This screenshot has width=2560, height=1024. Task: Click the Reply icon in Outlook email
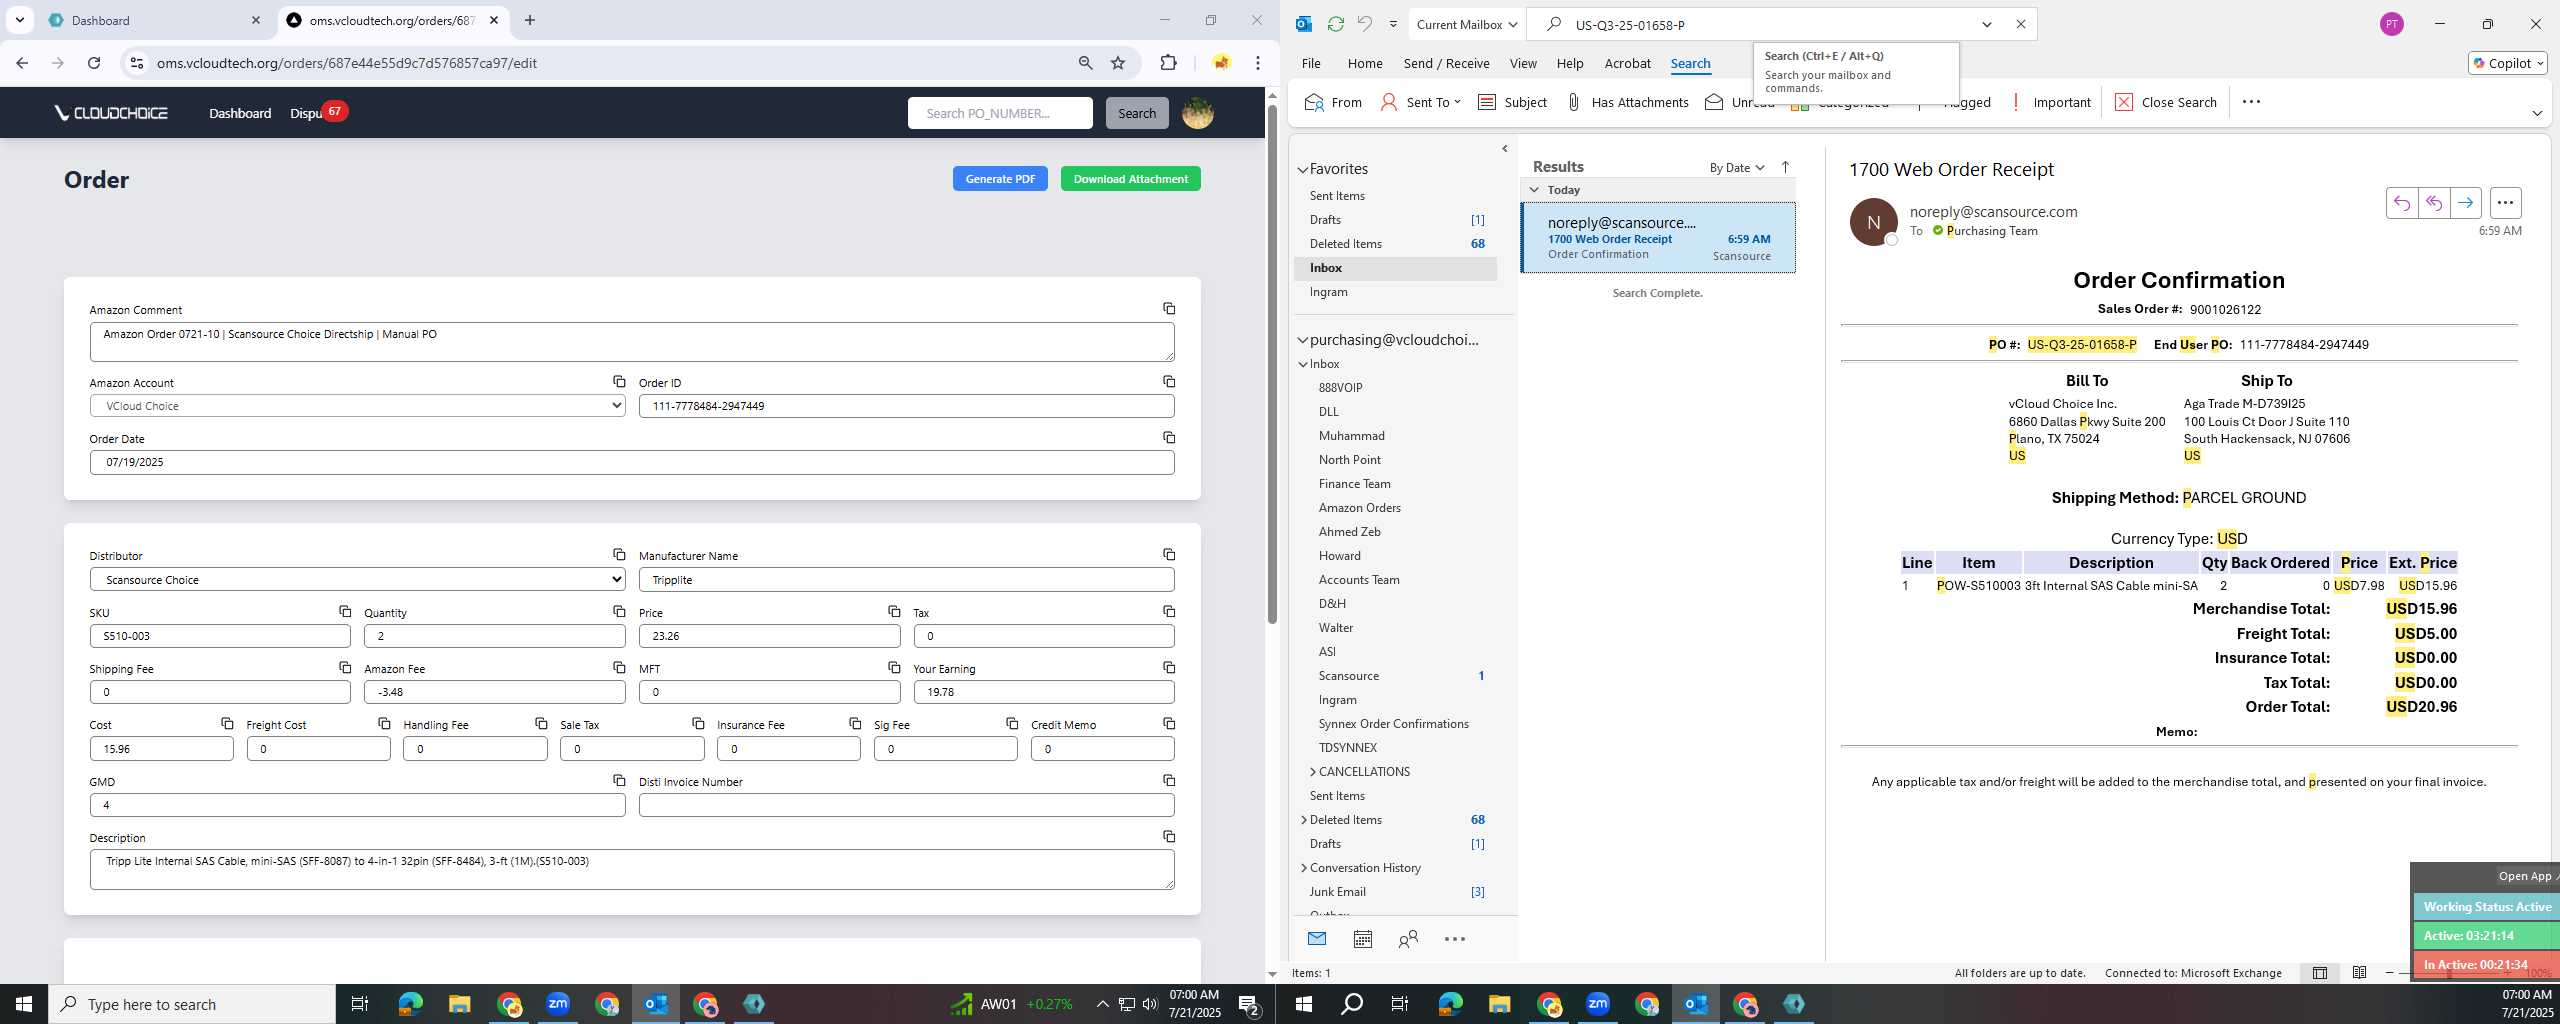coord(2401,203)
